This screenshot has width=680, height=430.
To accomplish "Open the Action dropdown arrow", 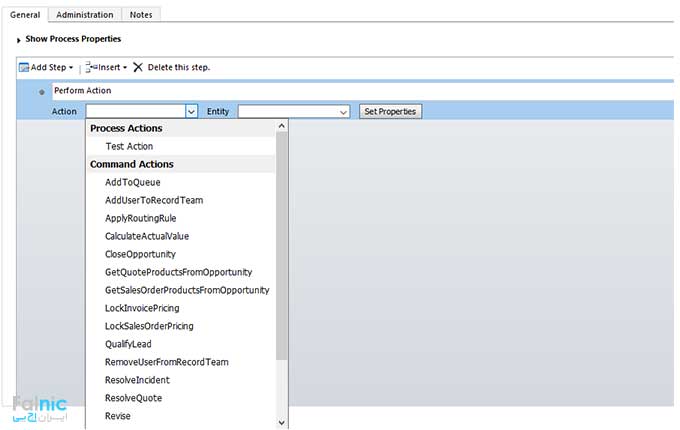I will (191, 112).
